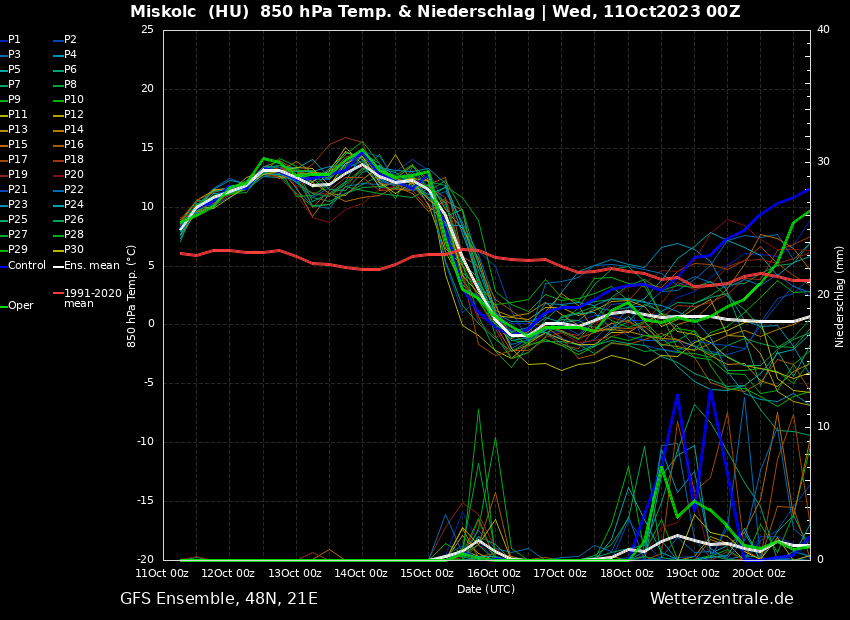
Task: Click the Wetterzentrale.de link
Action: point(721,599)
